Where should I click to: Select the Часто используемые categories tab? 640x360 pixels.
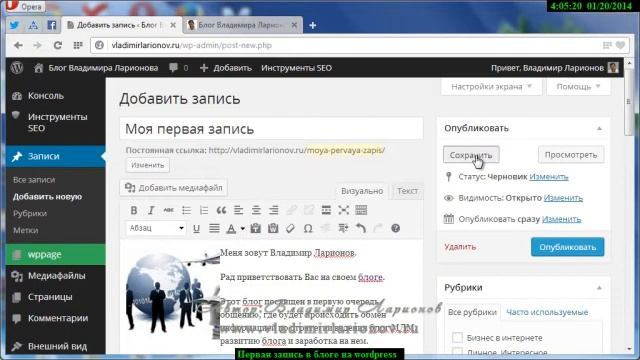pyautogui.click(x=547, y=312)
